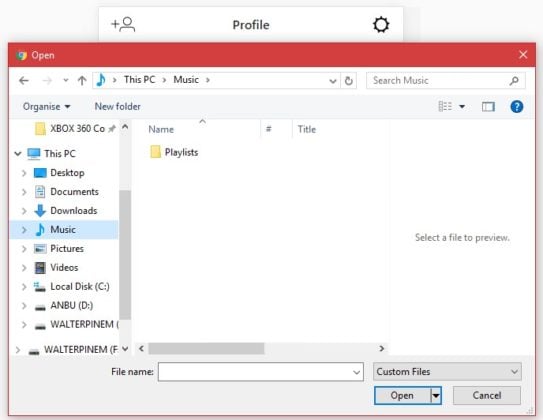This screenshot has height=420, width=543.
Task: Expand the Pictures tree node
Action: click(x=24, y=249)
